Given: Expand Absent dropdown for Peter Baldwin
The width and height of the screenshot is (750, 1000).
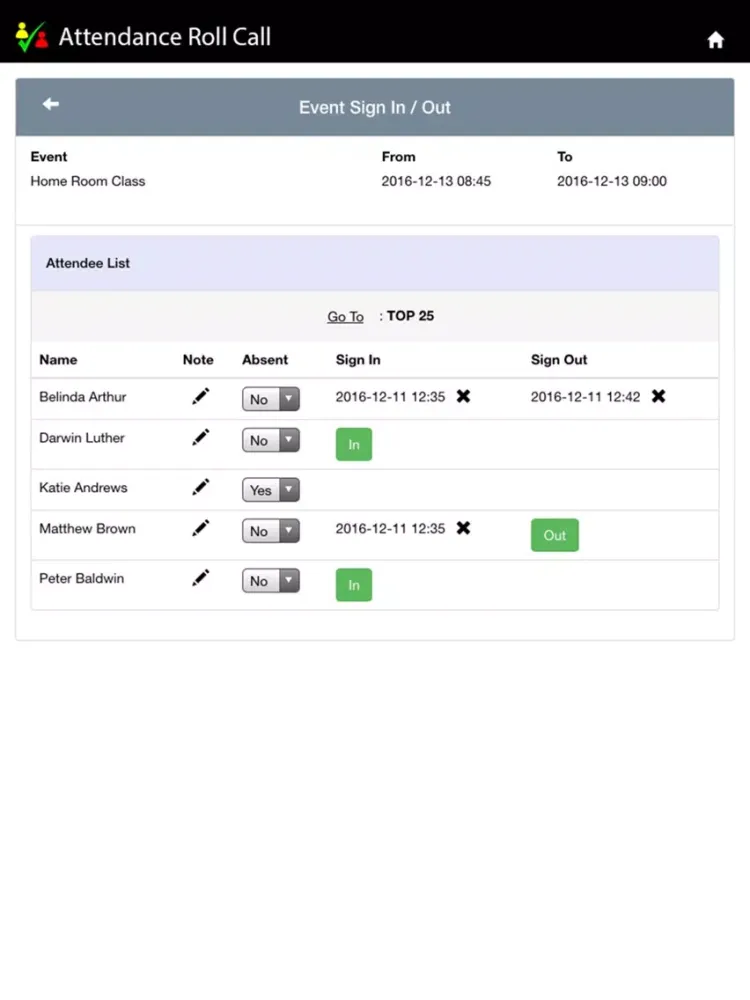Looking at the screenshot, I should click(271, 581).
